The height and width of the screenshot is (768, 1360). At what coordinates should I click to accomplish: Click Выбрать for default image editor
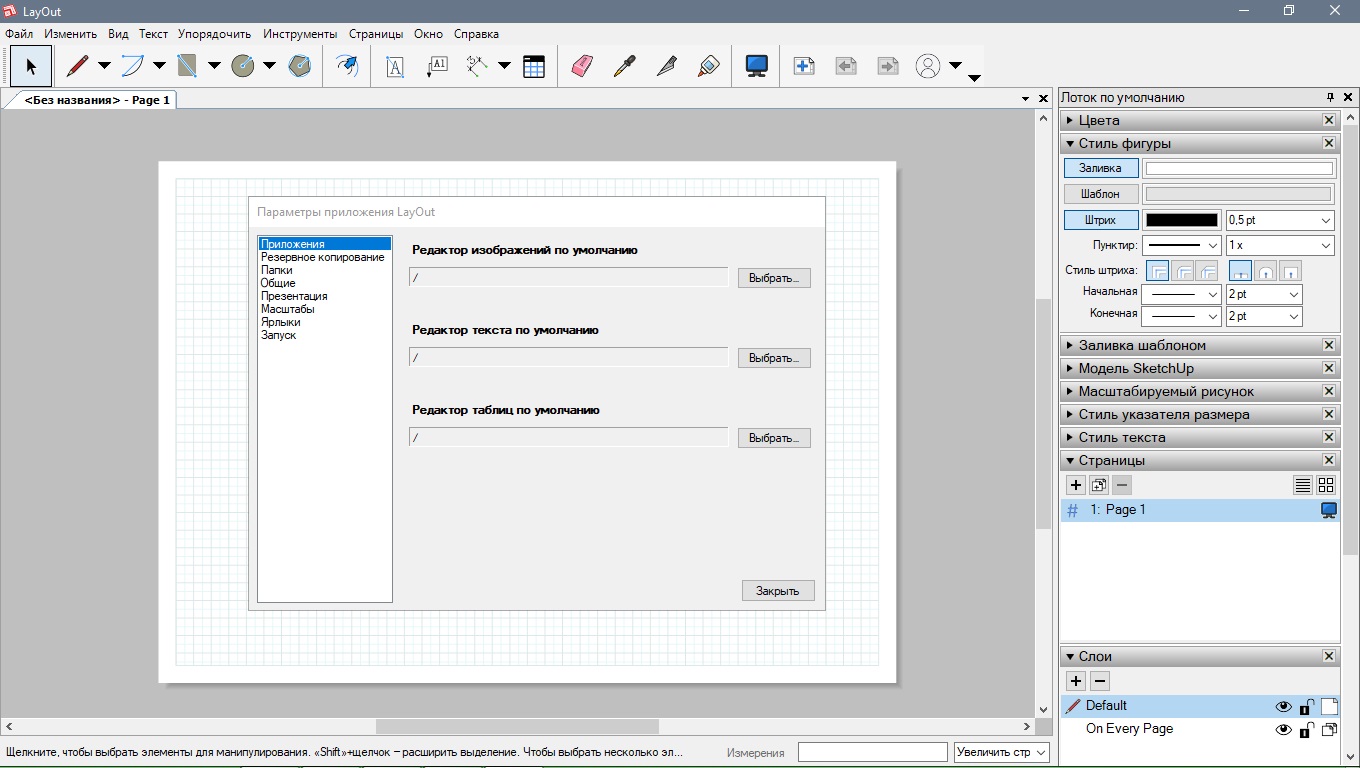pyautogui.click(x=774, y=278)
